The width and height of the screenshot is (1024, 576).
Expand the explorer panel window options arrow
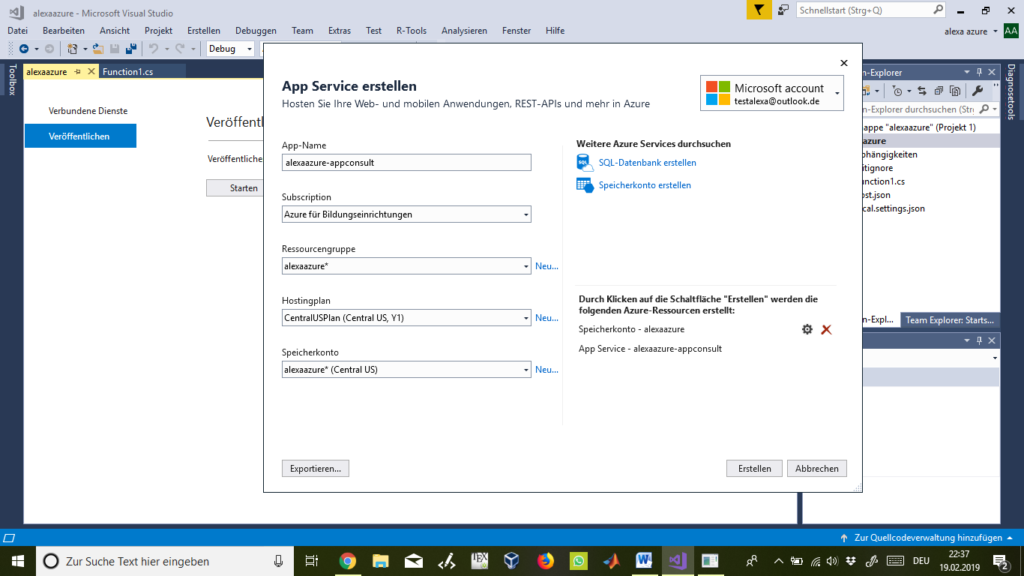967,72
